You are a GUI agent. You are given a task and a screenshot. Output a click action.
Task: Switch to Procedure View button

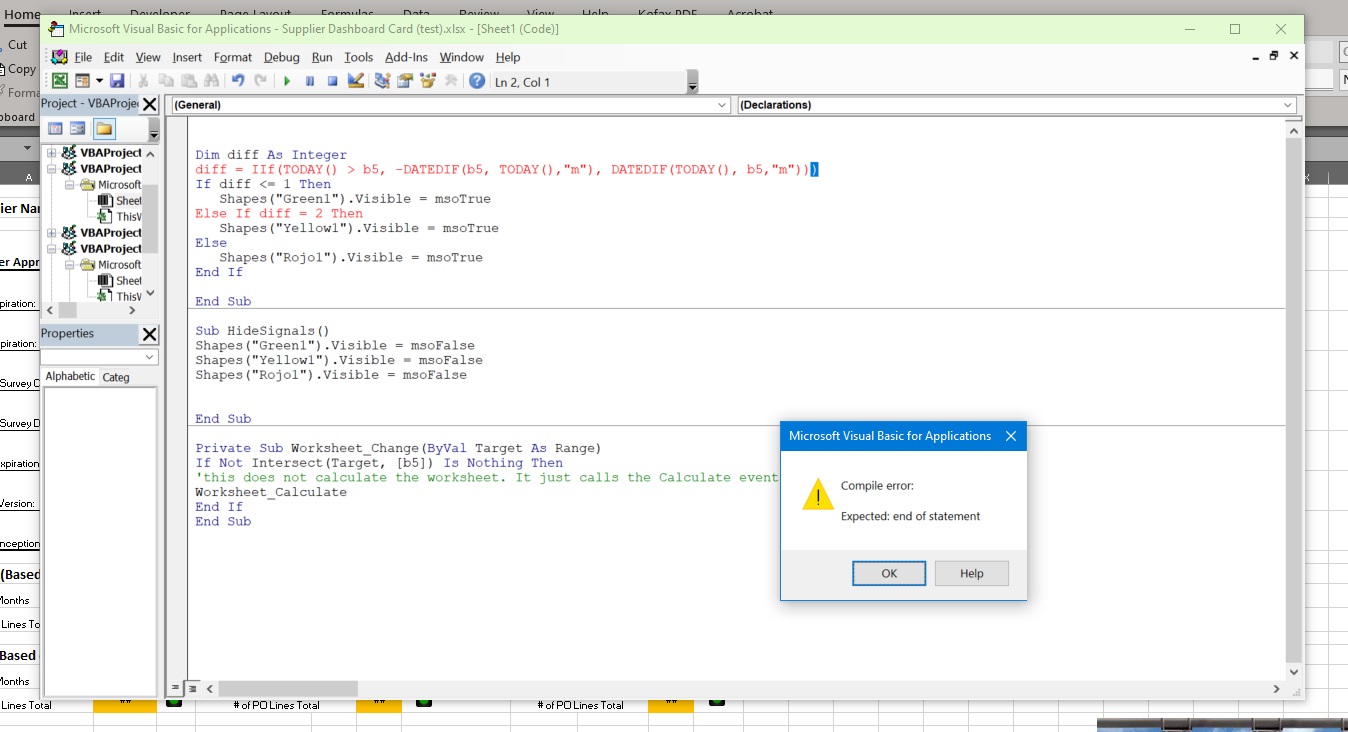coord(176,688)
